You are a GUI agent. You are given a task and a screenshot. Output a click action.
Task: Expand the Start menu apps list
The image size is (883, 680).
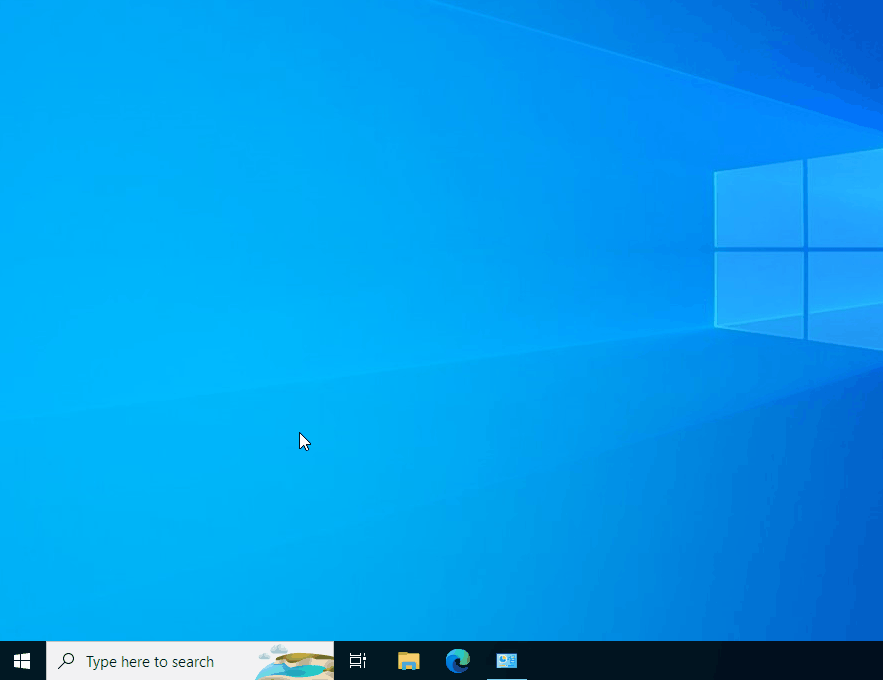pos(21,660)
